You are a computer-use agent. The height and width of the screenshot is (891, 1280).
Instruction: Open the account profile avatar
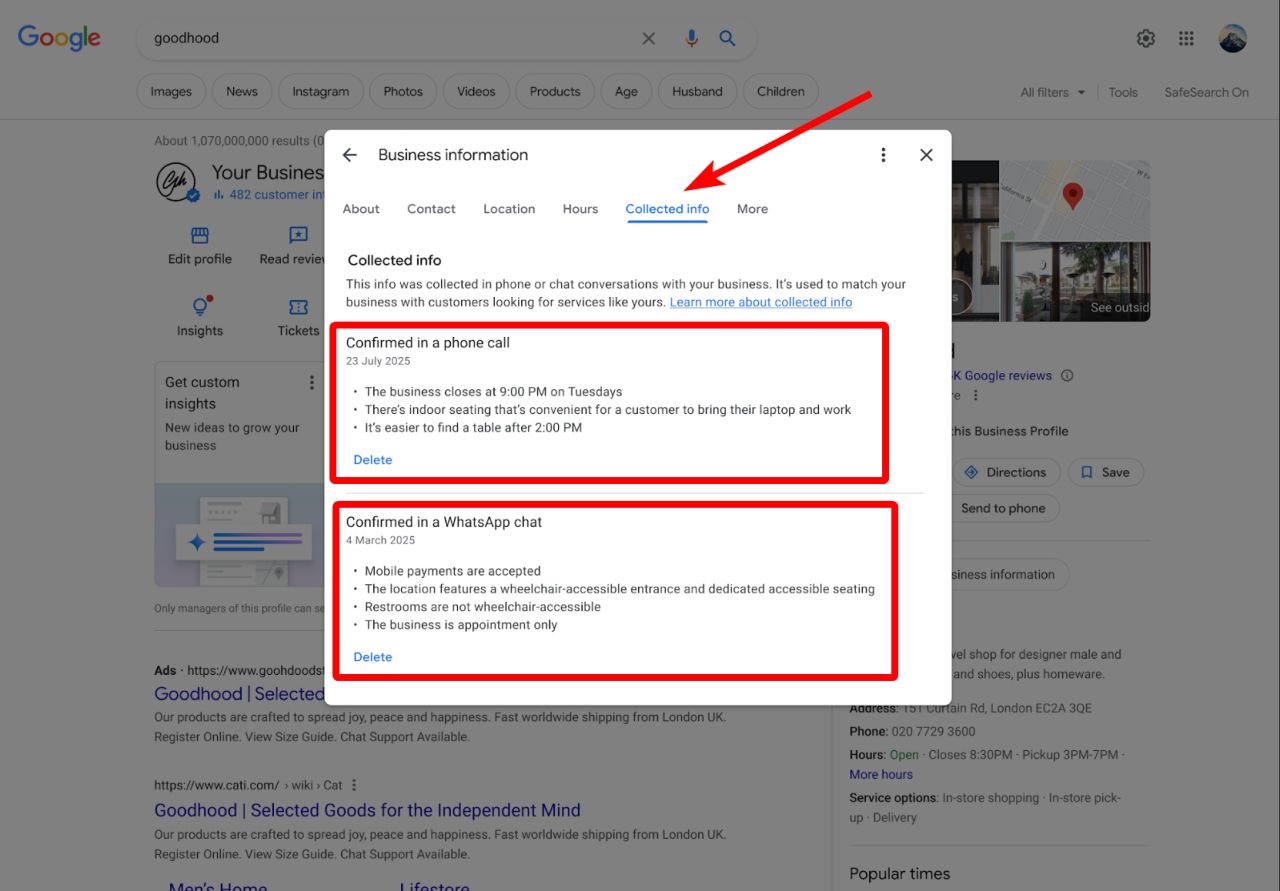pos(1232,38)
